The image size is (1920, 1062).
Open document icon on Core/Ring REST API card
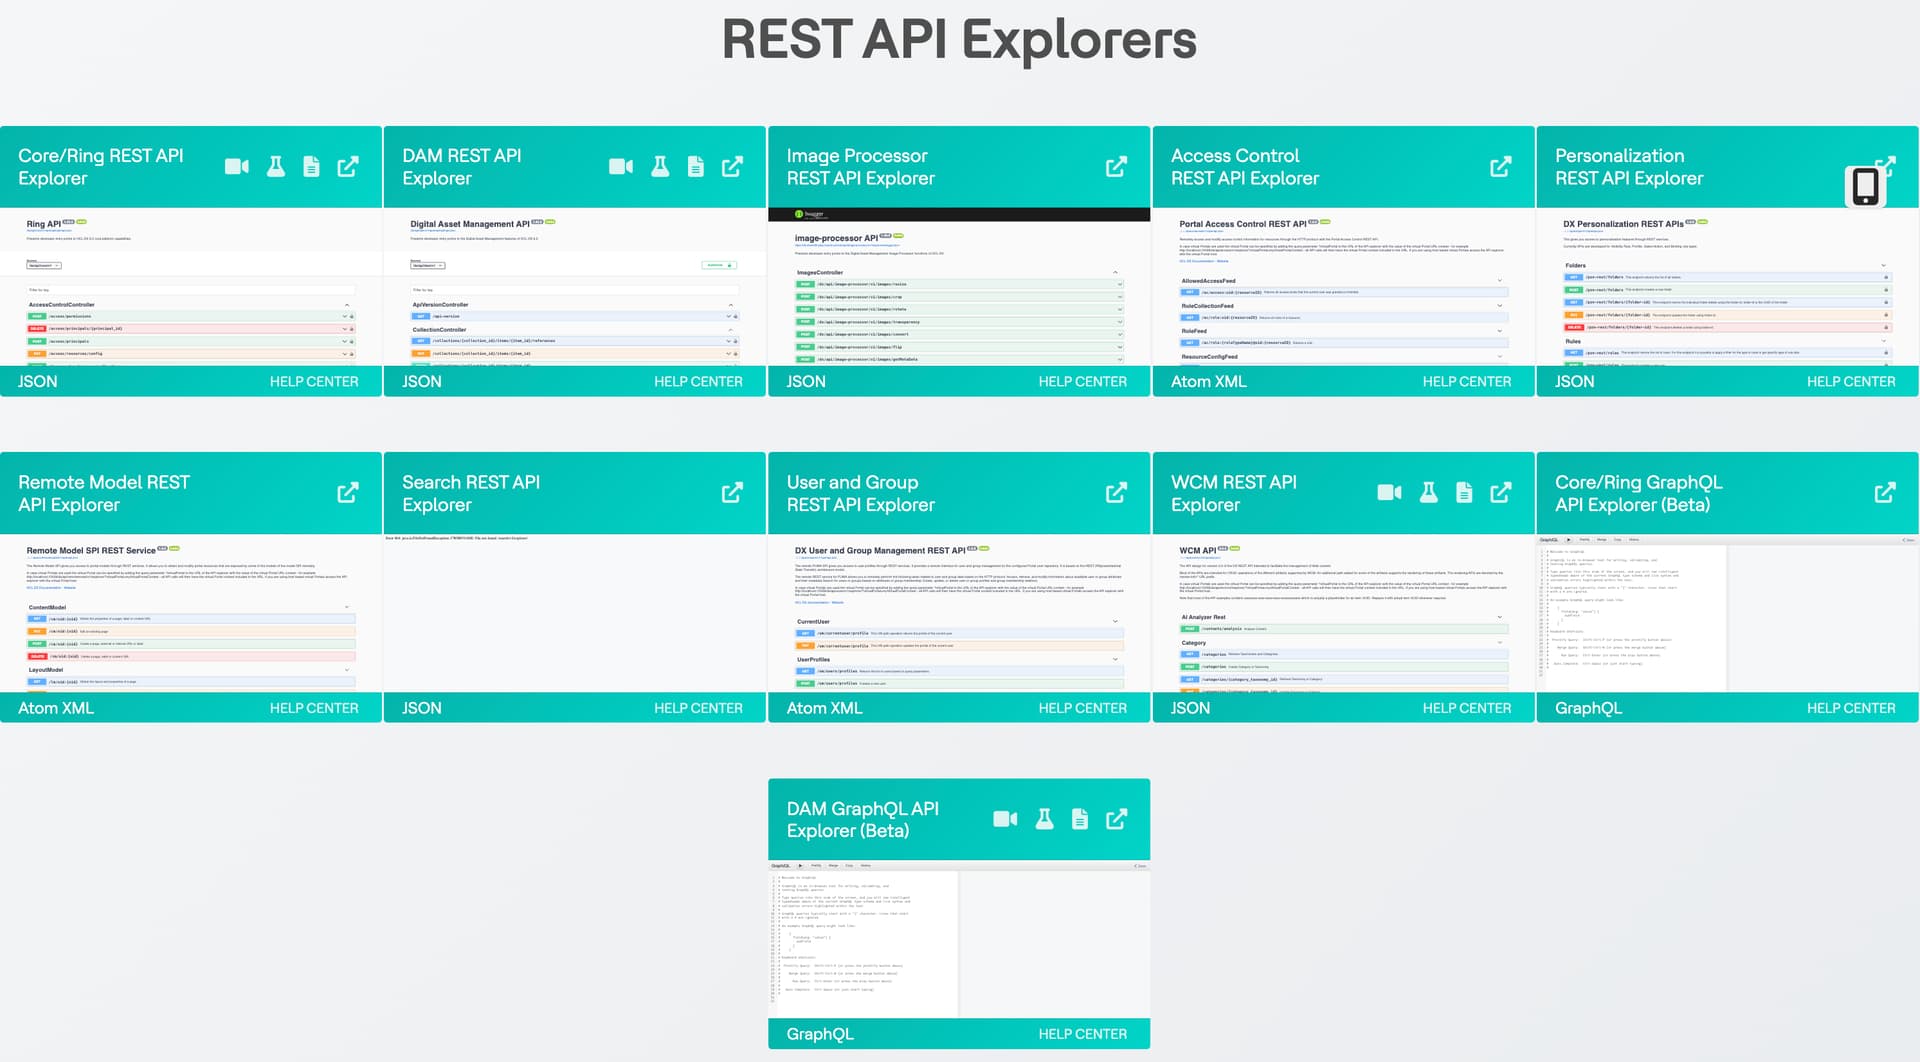[x=312, y=167]
